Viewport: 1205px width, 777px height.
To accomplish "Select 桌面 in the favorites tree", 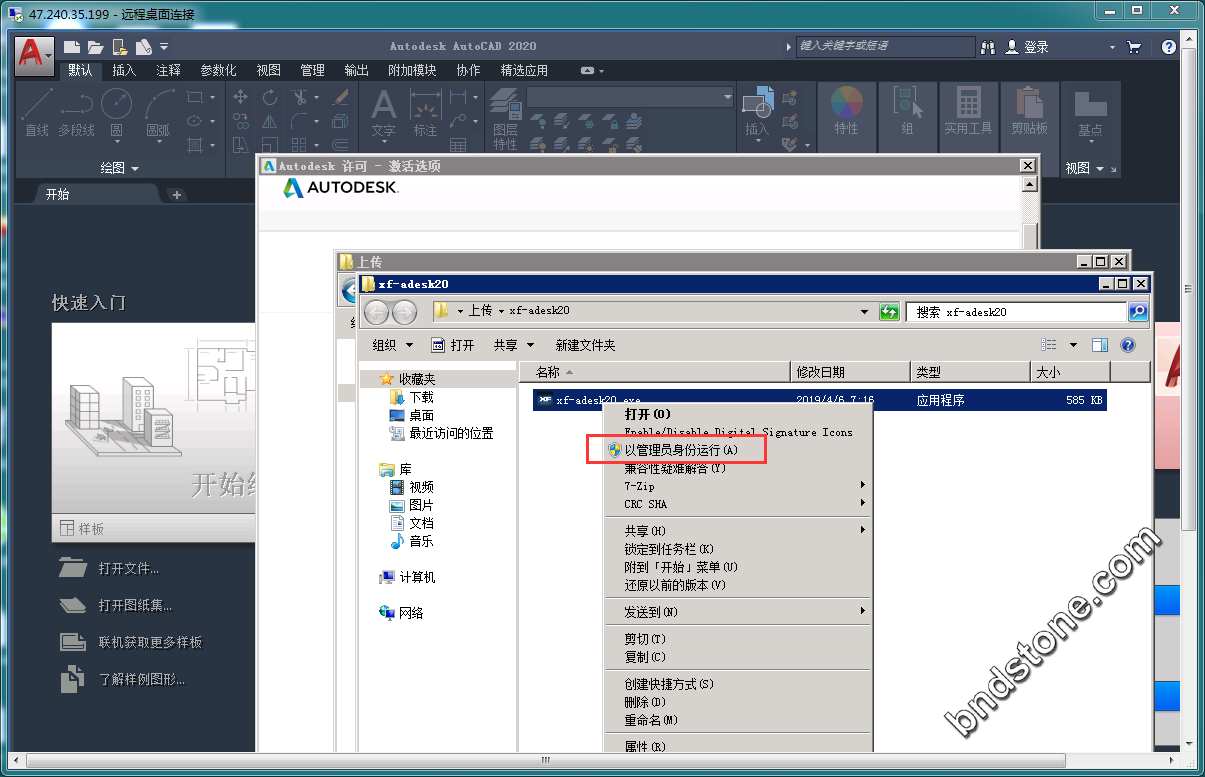I will click(x=421, y=415).
